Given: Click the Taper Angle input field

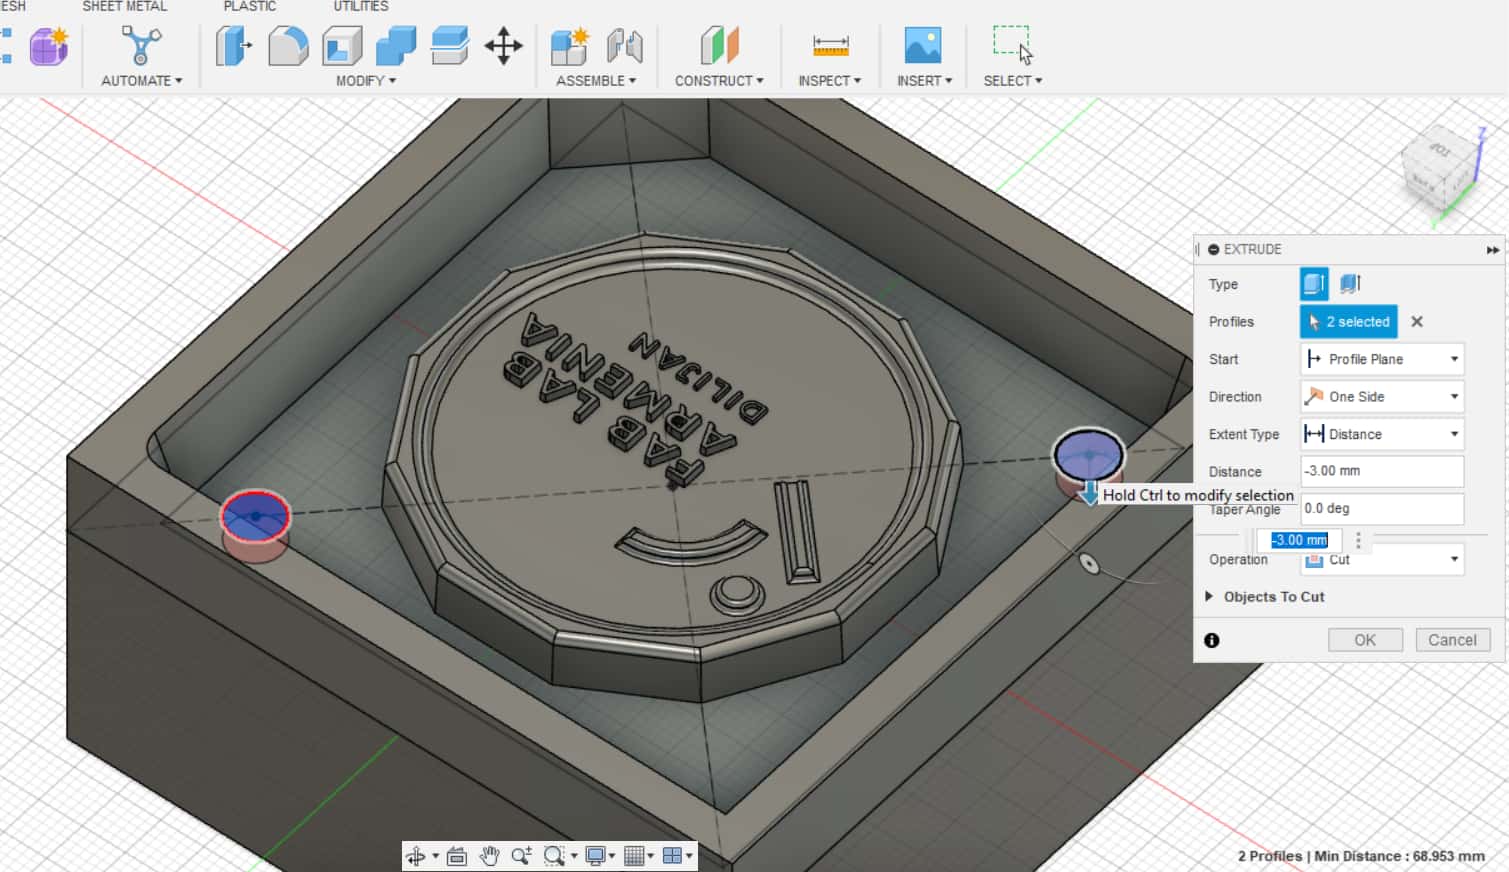Looking at the screenshot, I should tap(1381, 509).
